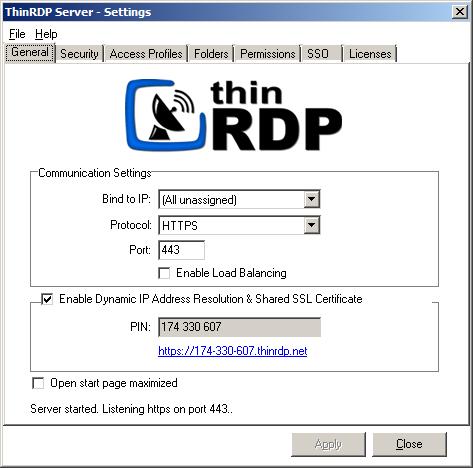Open the Help menu
The height and width of the screenshot is (468, 473).
click(46, 34)
